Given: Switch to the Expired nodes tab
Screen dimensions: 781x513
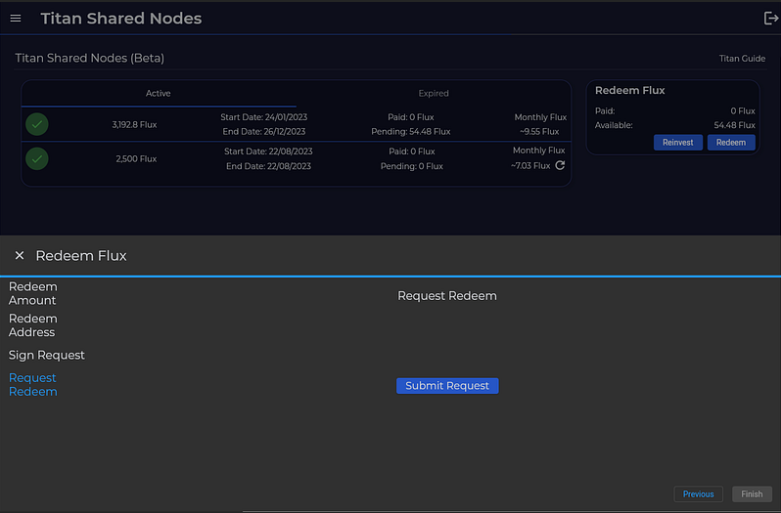Looking at the screenshot, I should click(x=433, y=94).
